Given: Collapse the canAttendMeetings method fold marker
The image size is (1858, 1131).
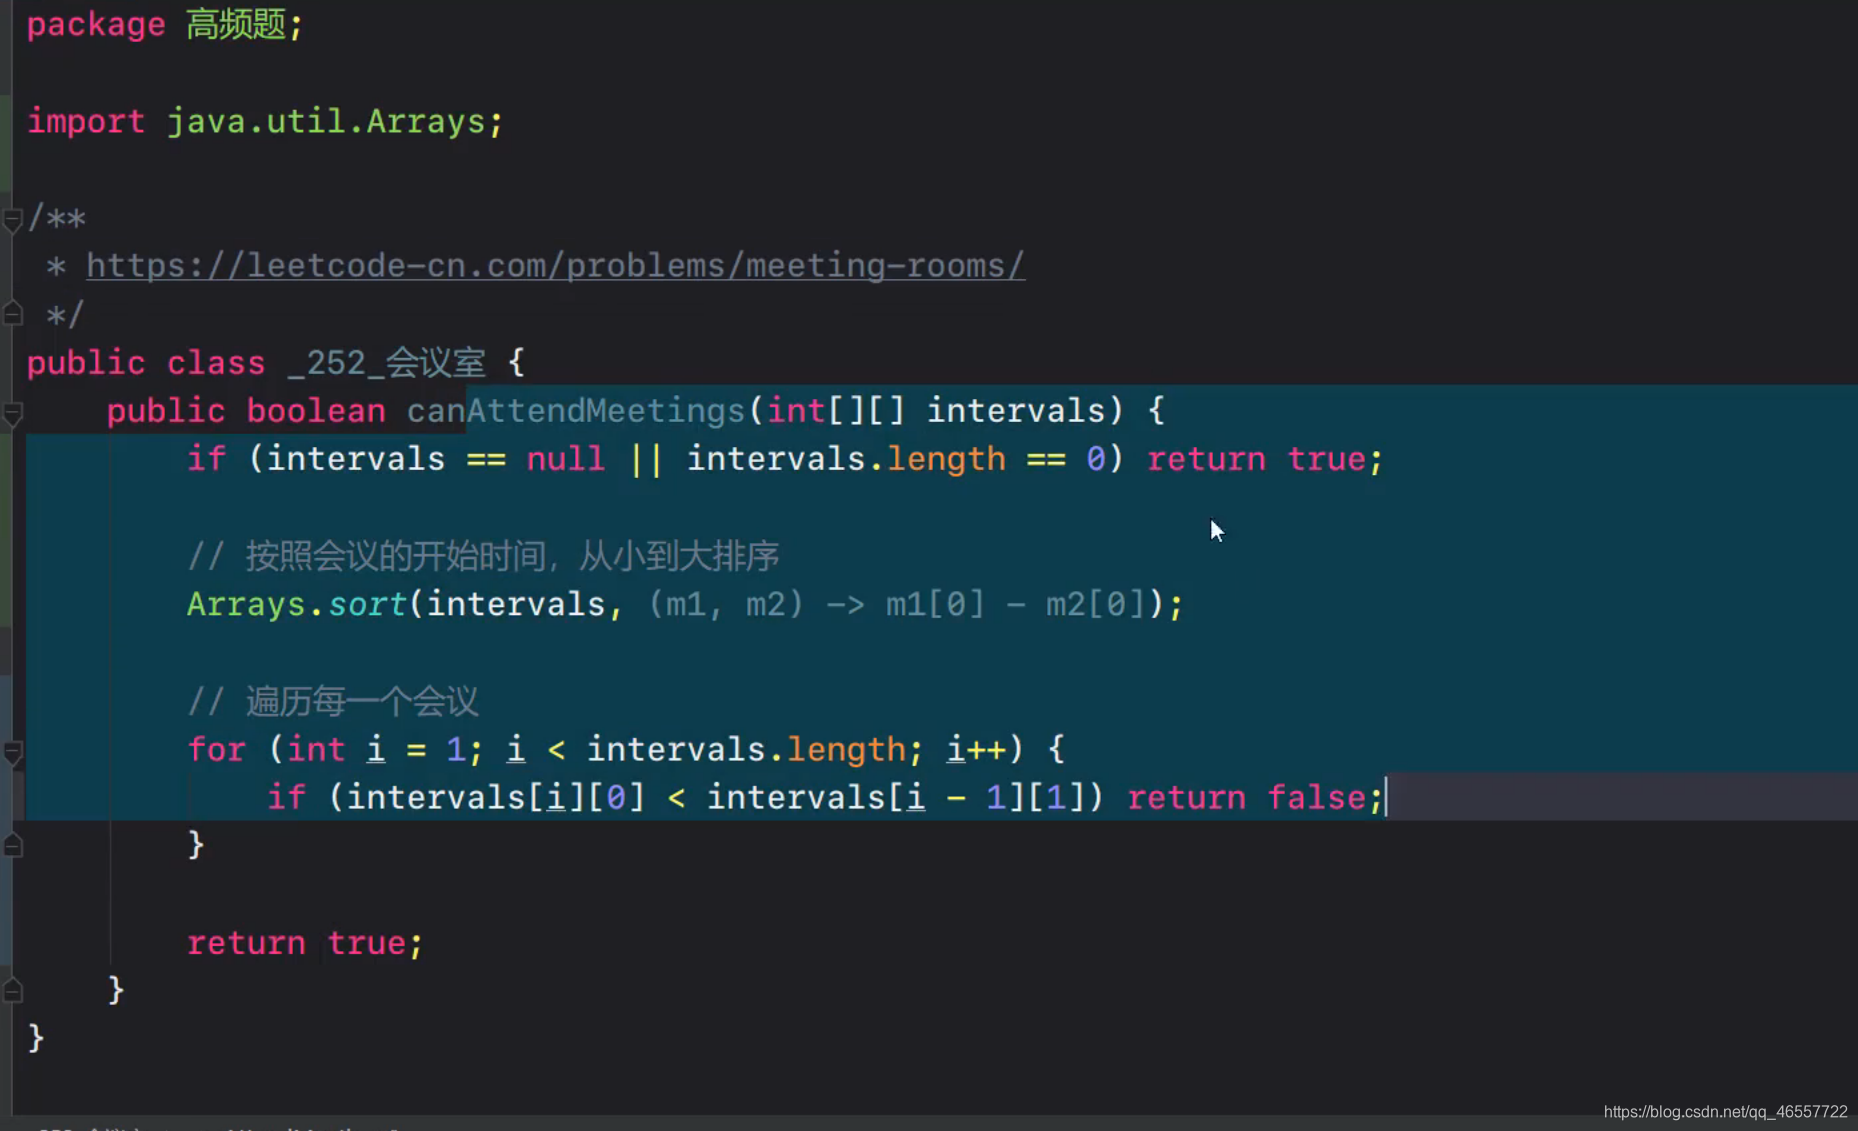Looking at the screenshot, I should point(13,412).
